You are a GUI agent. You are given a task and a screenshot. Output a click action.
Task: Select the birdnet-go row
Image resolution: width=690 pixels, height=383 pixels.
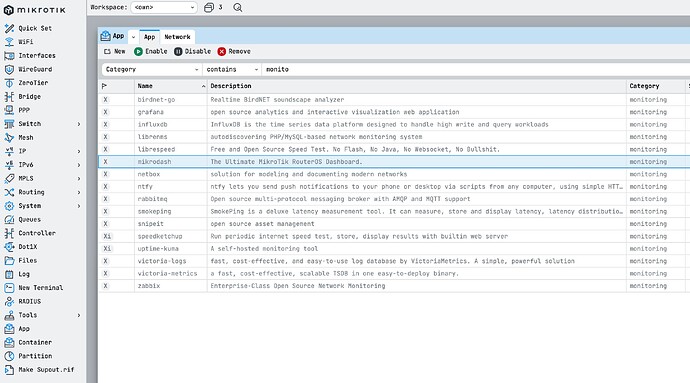coord(394,99)
